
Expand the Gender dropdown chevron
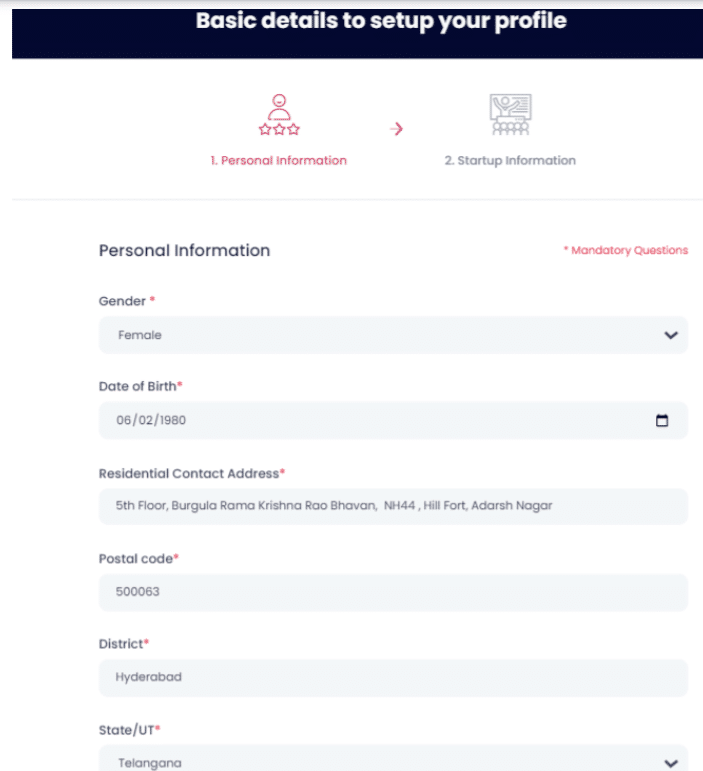(670, 336)
